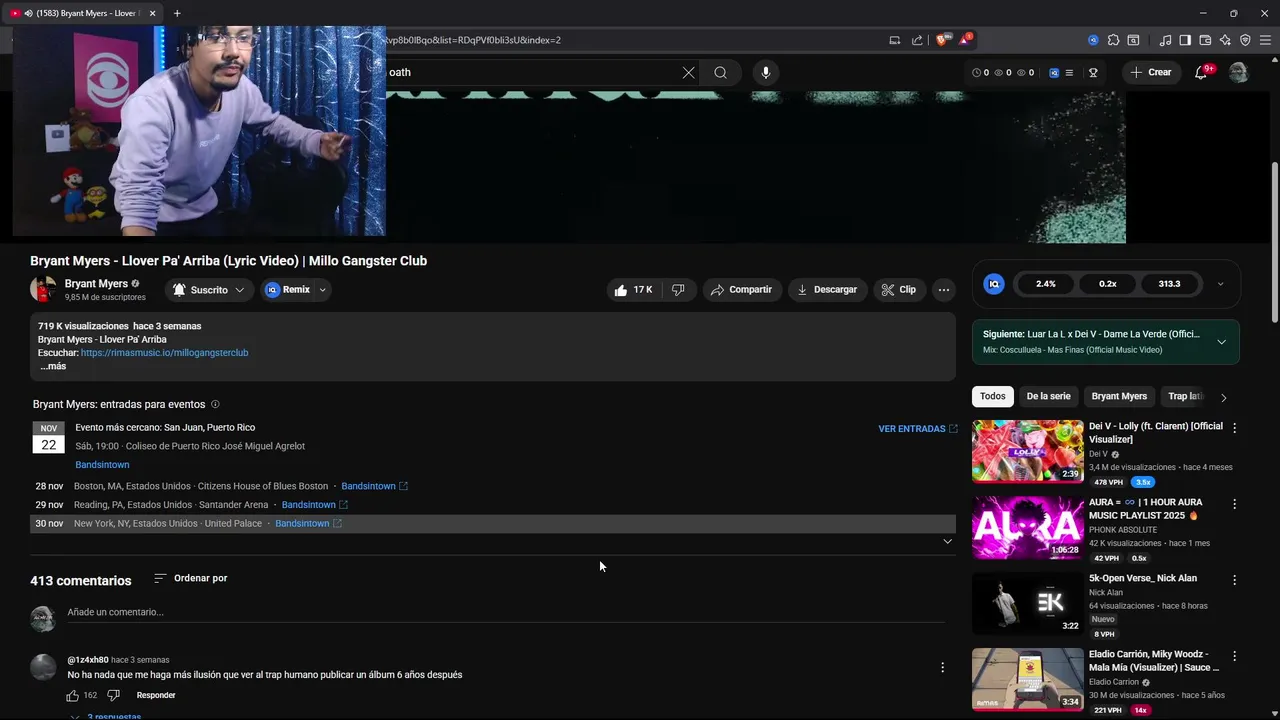Open Bandsintown link under San Juan event
The image size is (1280, 720).
[x=102, y=465]
